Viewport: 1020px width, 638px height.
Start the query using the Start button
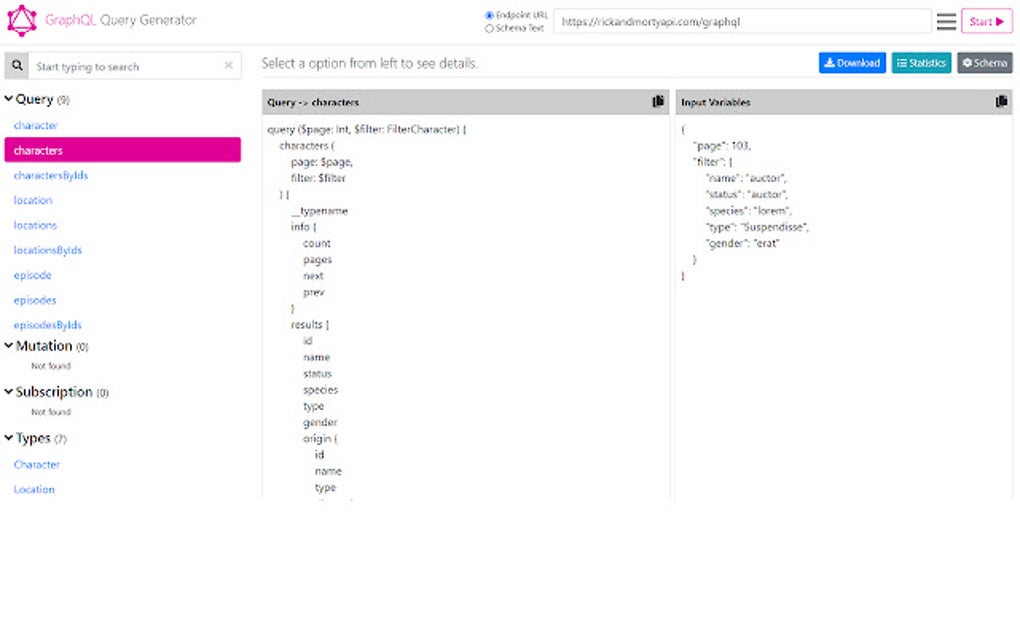tap(985, 20)
